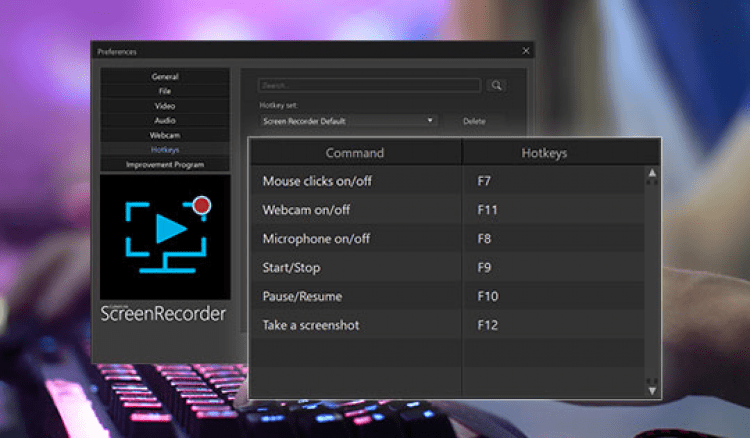750x438 pixels.
Task: Select the Mouse clicks on/off command row
Action: (355, 181)
